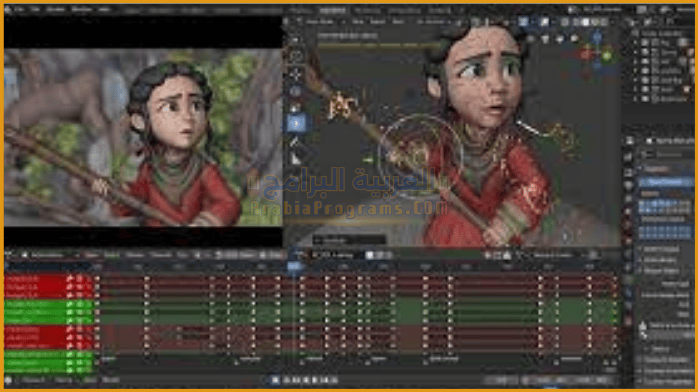Open Key menu in dope sheet header
Viewport: 698px width, 392px height.
tap(182, 255)
